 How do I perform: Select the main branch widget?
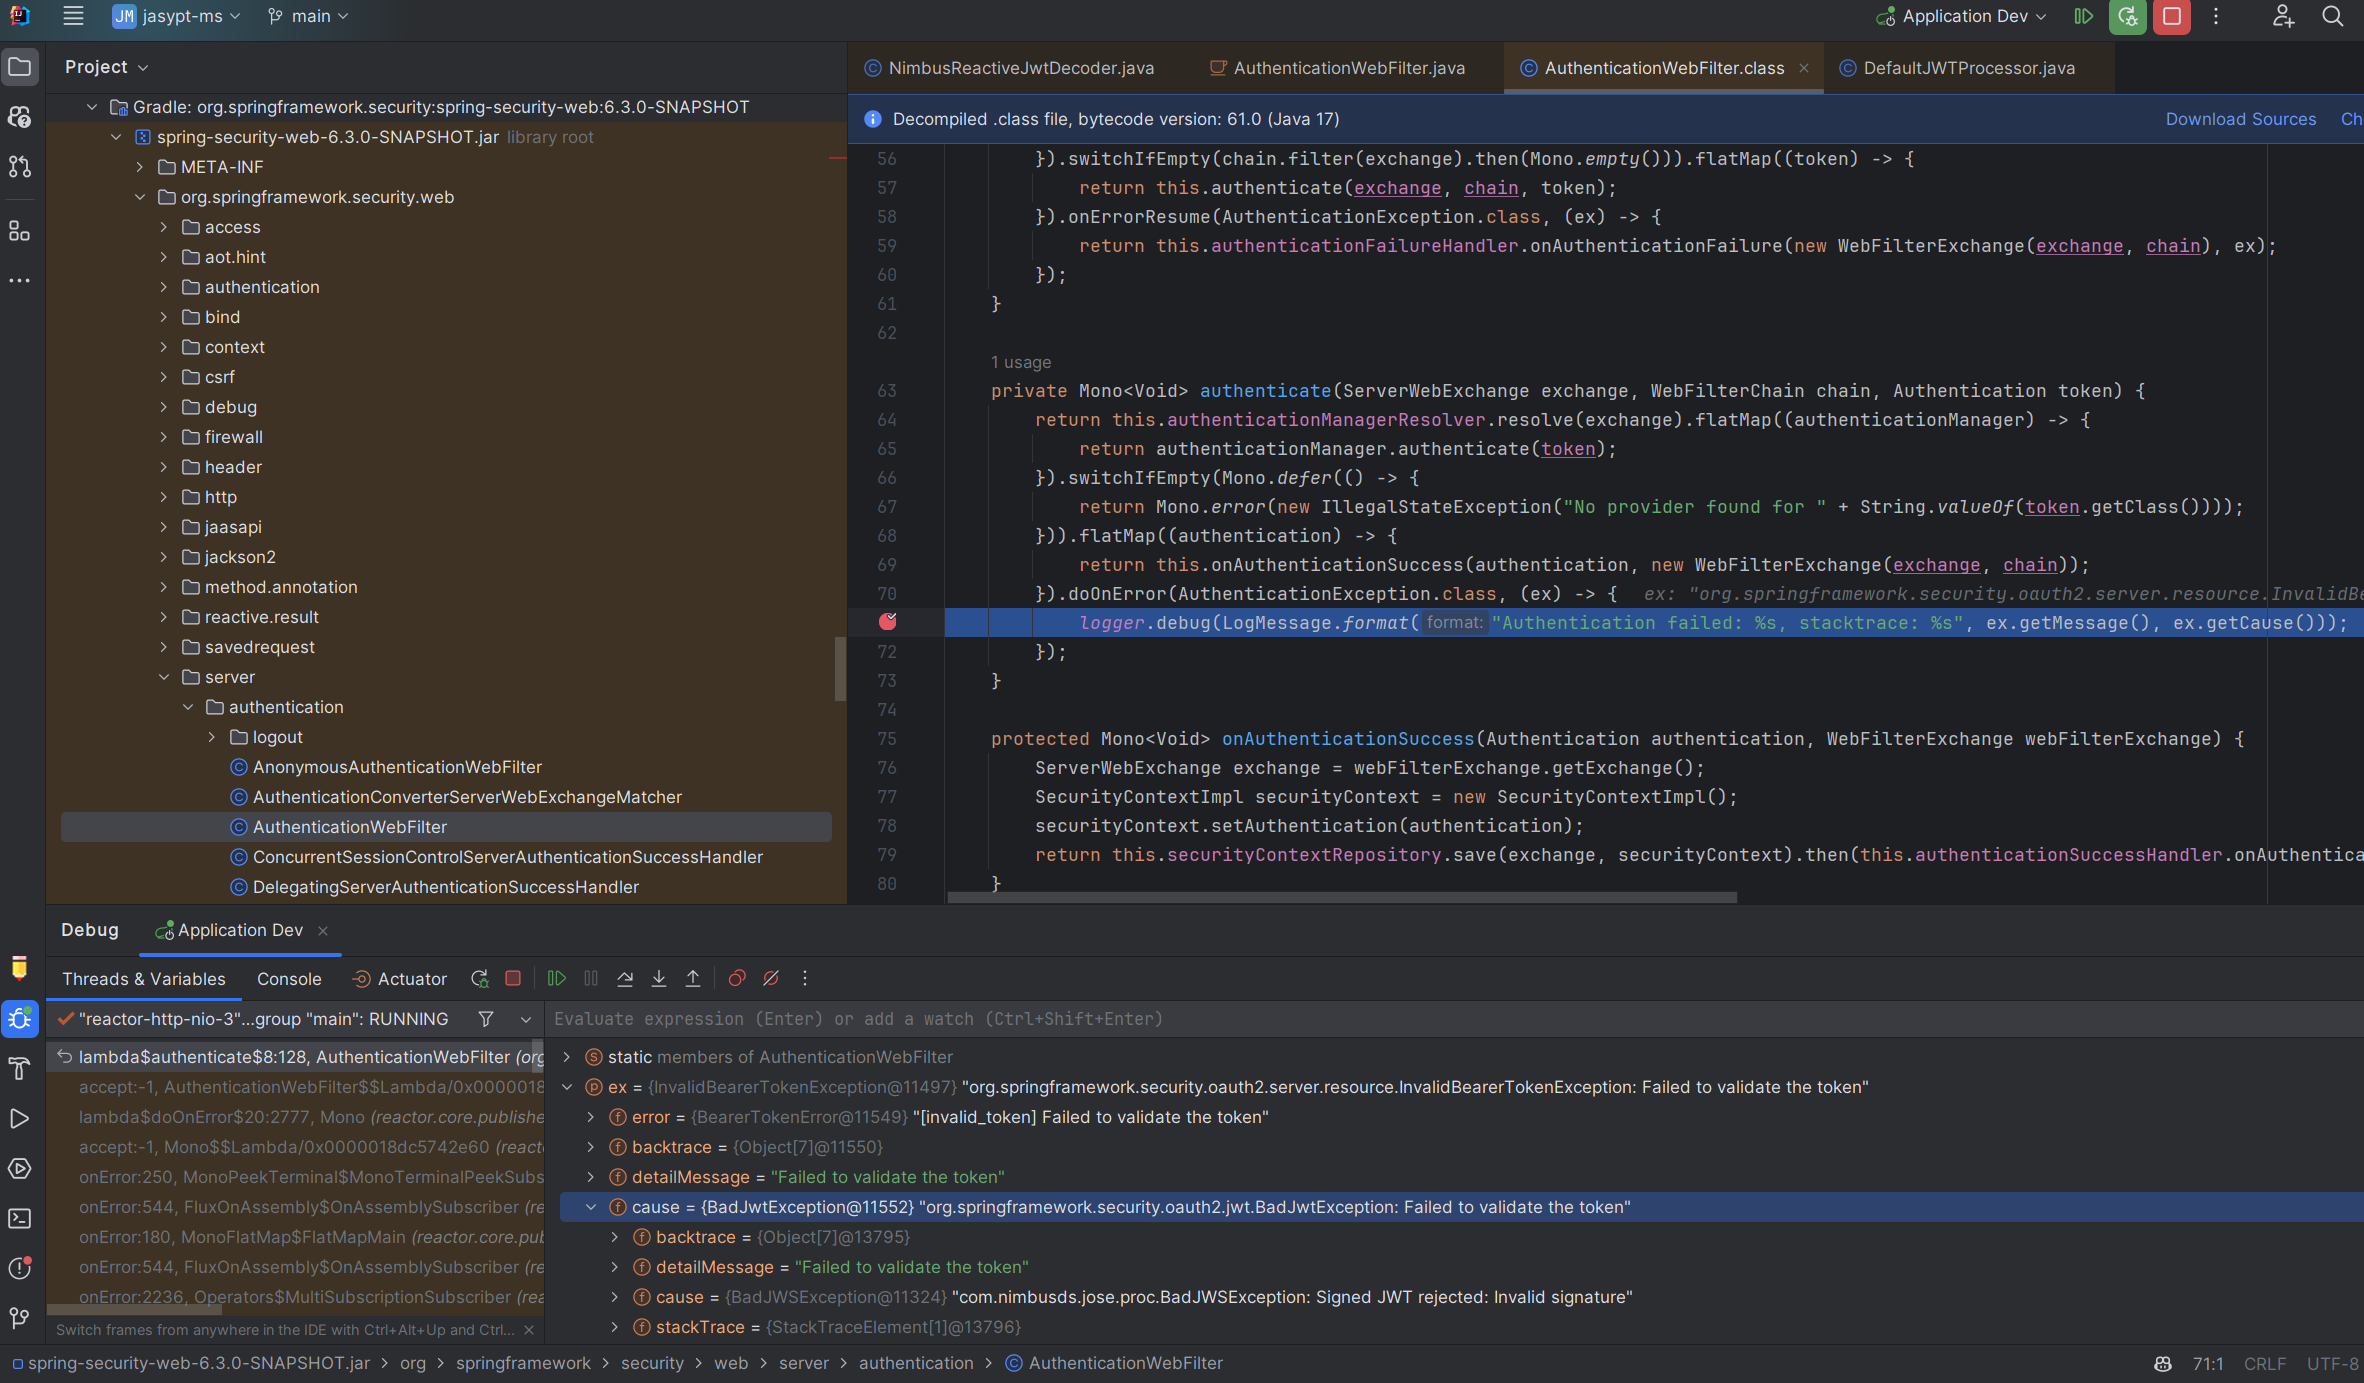[307, 16]
